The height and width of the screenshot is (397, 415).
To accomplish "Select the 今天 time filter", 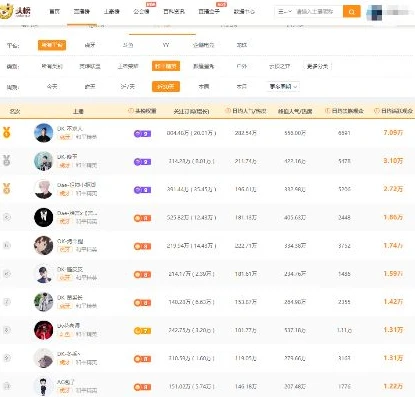I will click(52, 87).
